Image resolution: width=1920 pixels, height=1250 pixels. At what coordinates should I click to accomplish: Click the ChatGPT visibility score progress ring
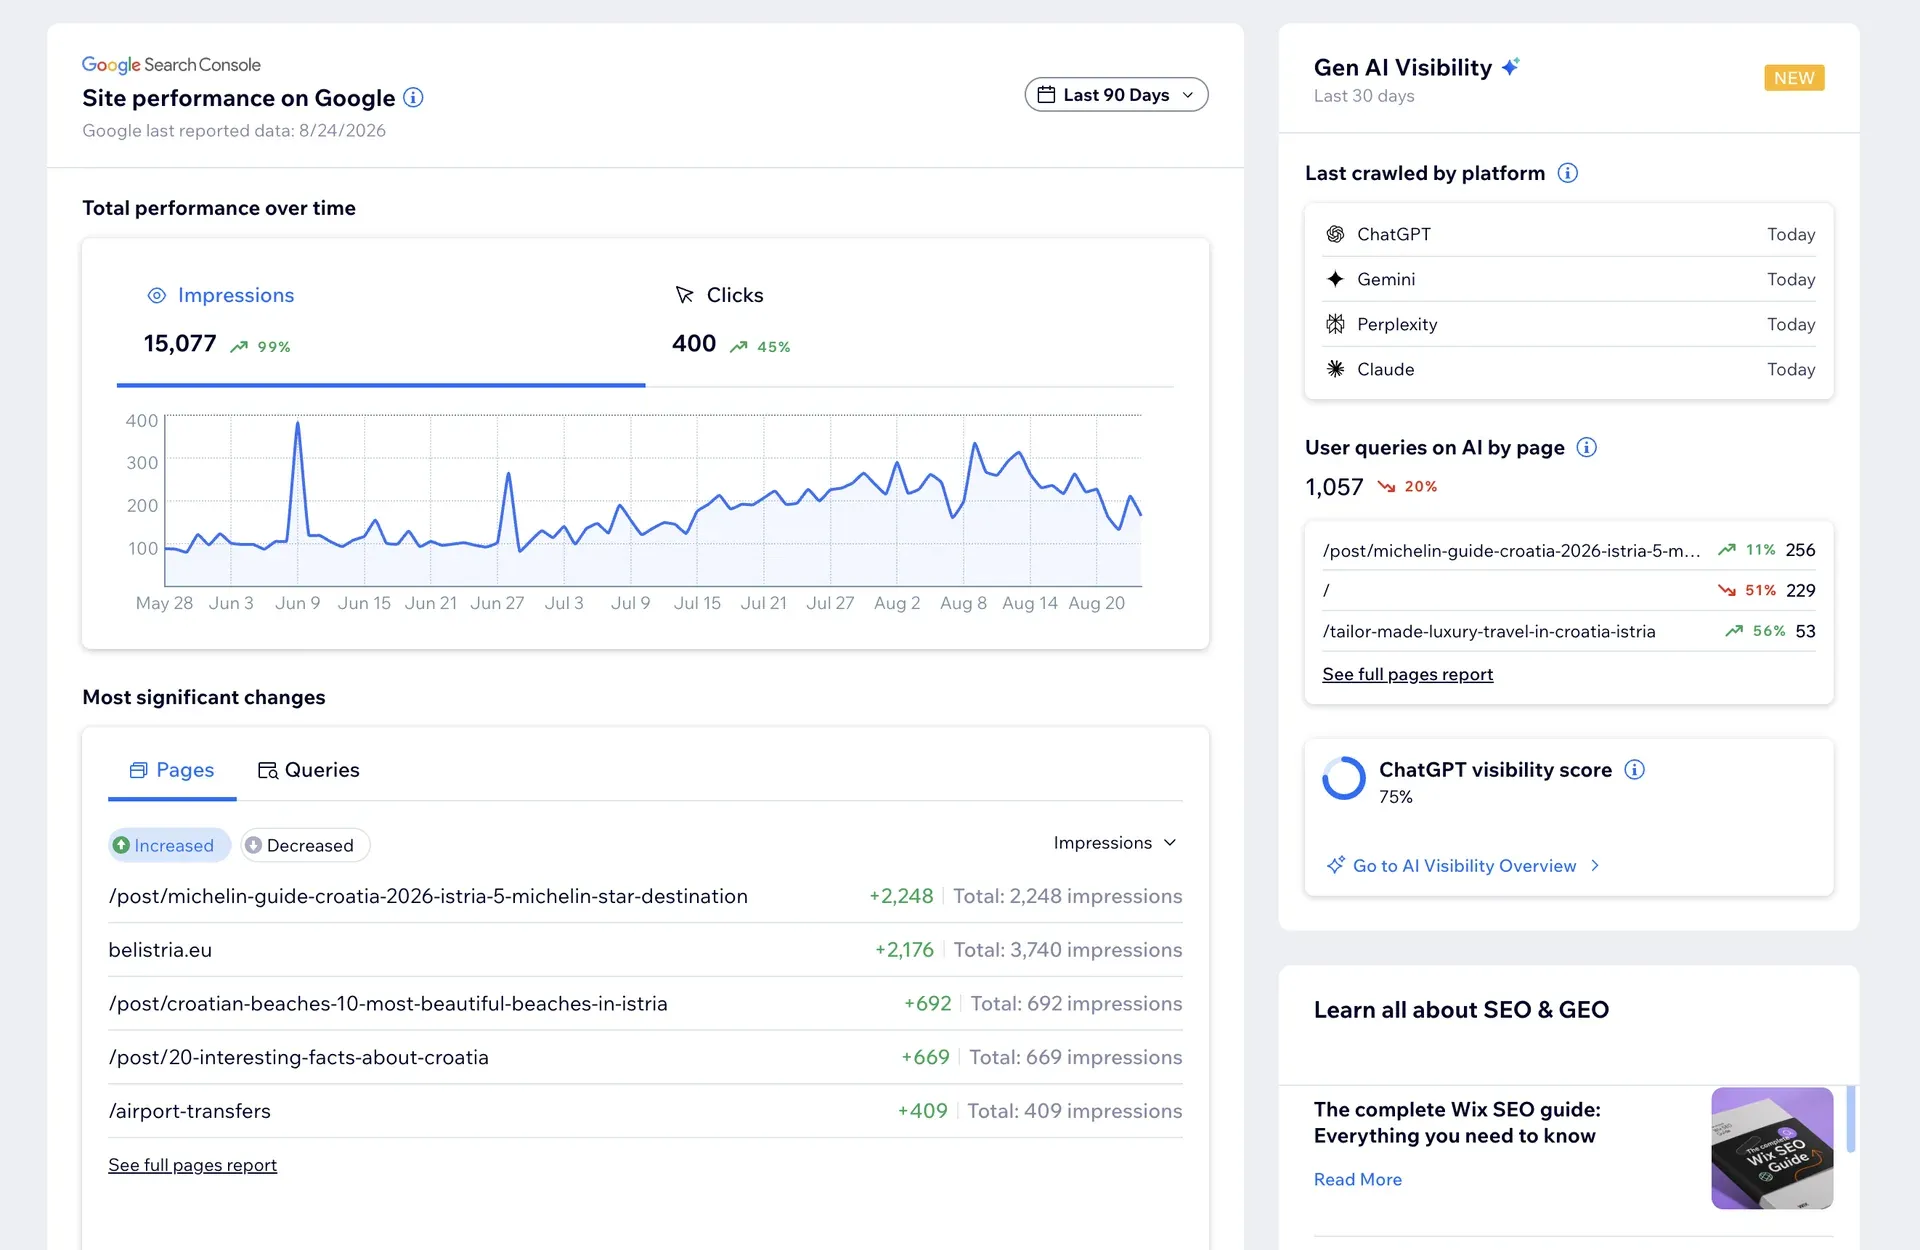(1344, 778)
